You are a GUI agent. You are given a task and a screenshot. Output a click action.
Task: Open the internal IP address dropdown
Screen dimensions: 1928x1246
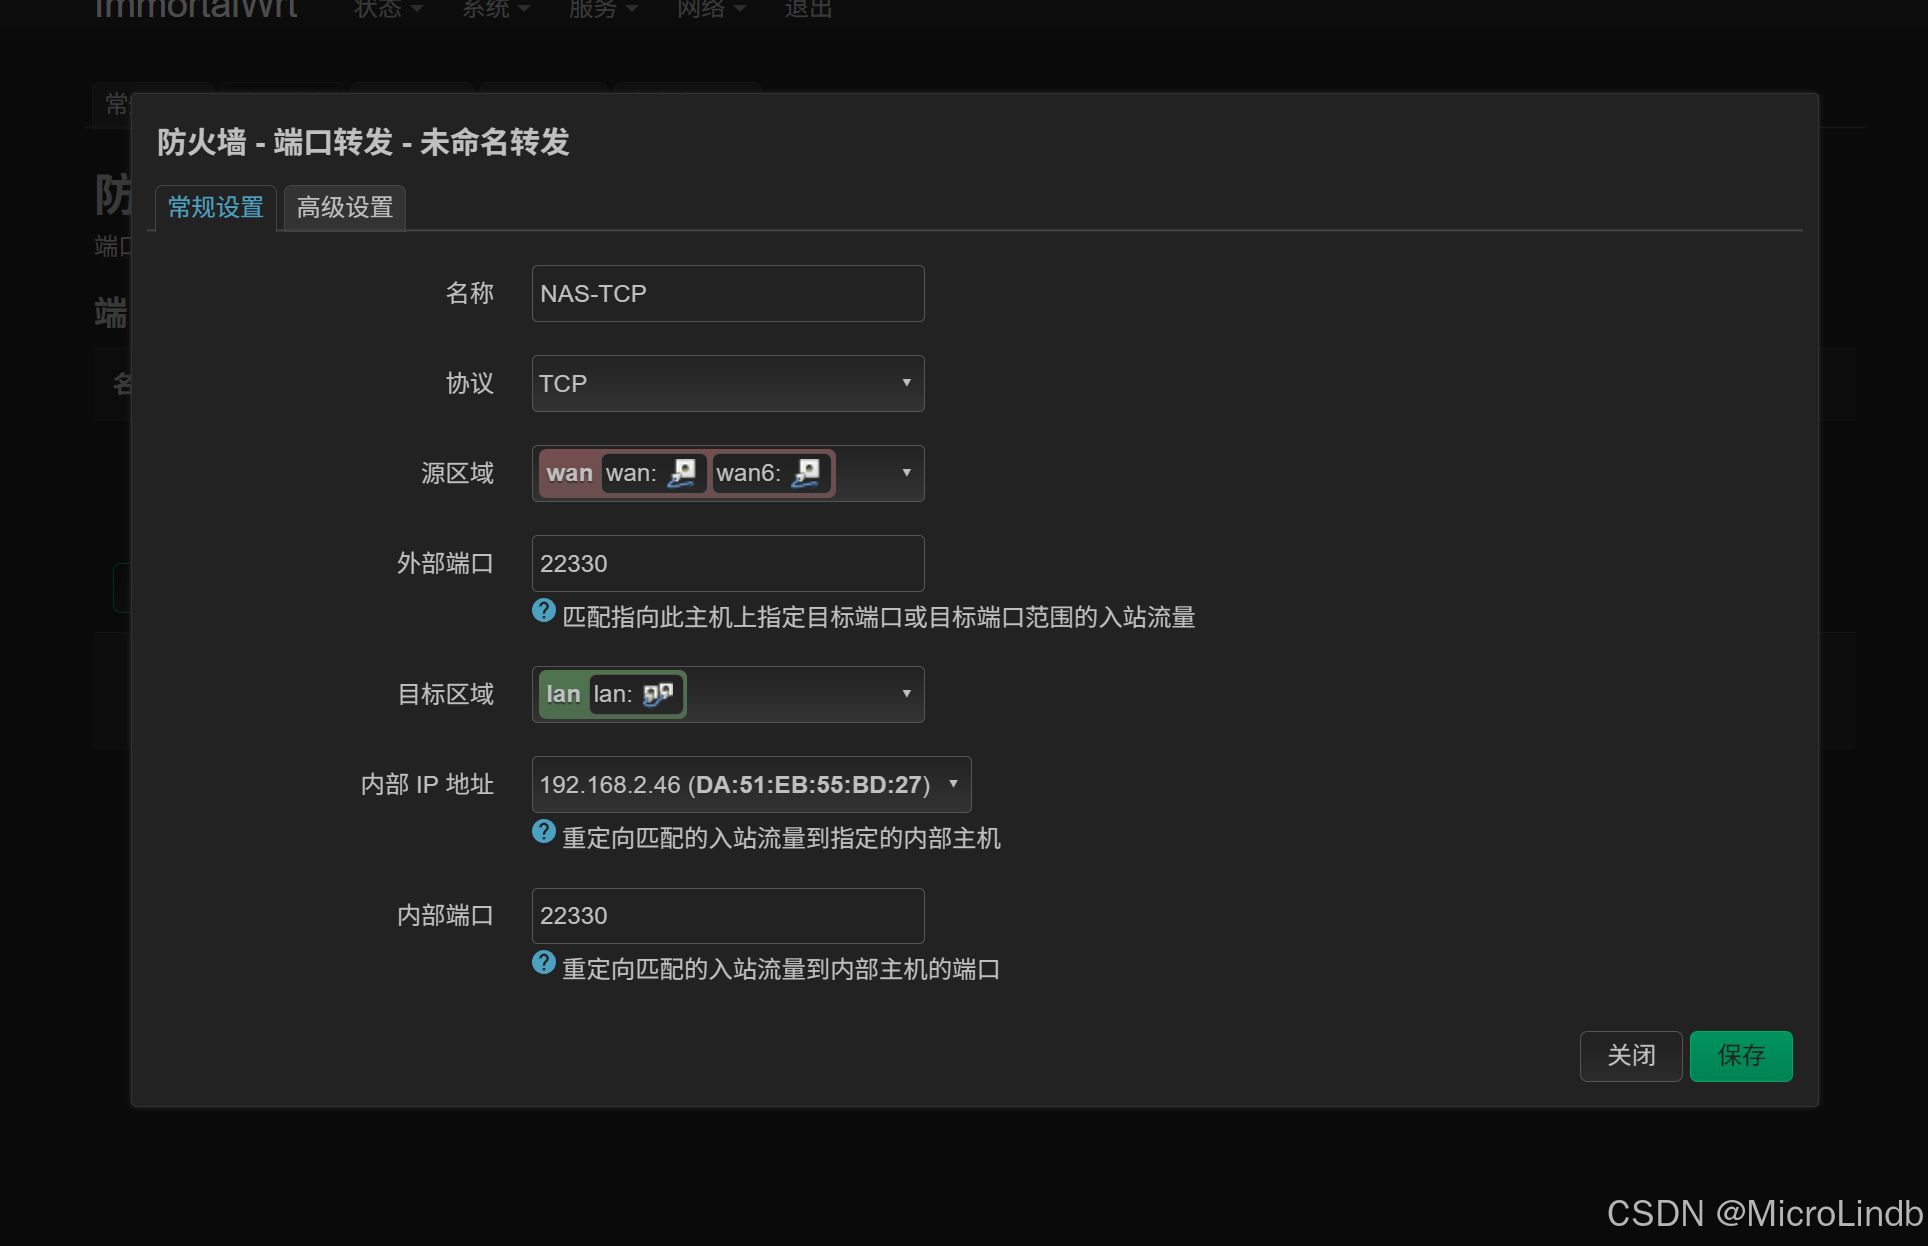[x=751, y=785]
